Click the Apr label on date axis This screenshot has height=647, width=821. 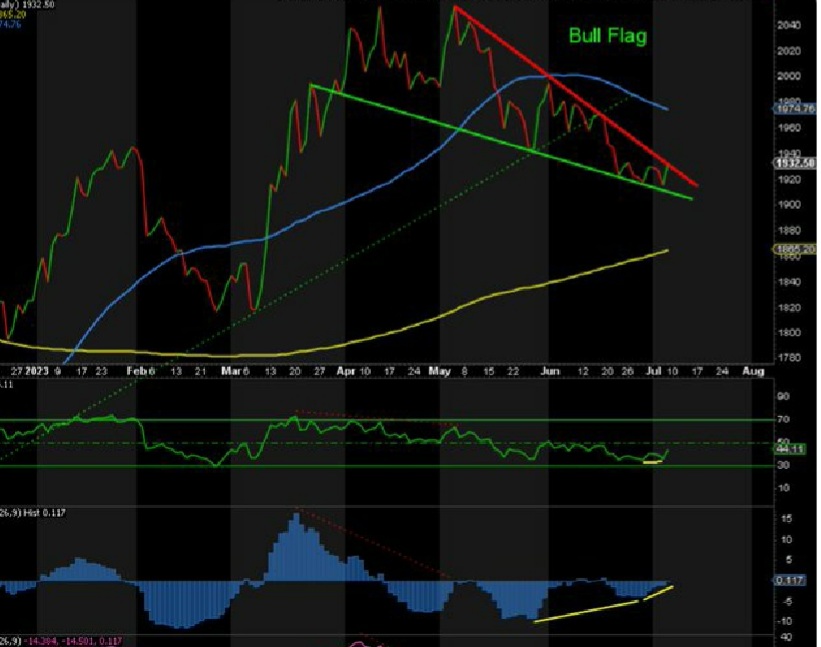[345, 371]
